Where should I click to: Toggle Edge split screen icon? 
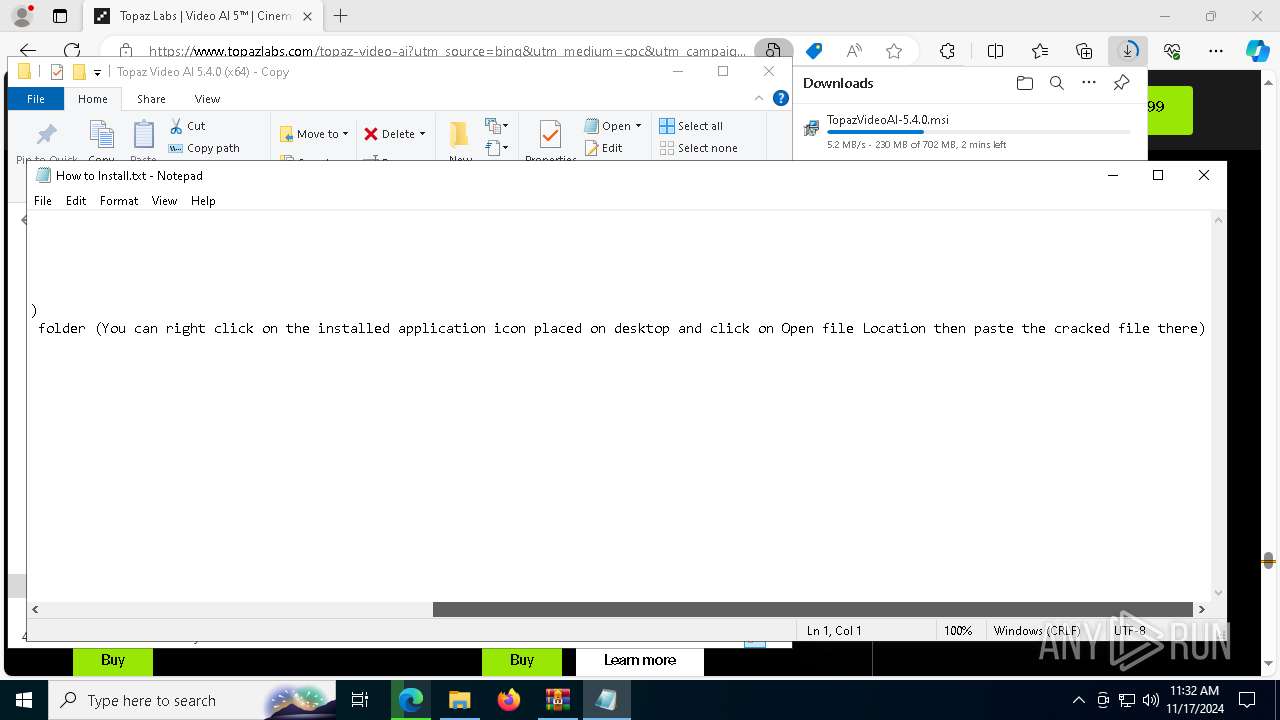[995, 51]
